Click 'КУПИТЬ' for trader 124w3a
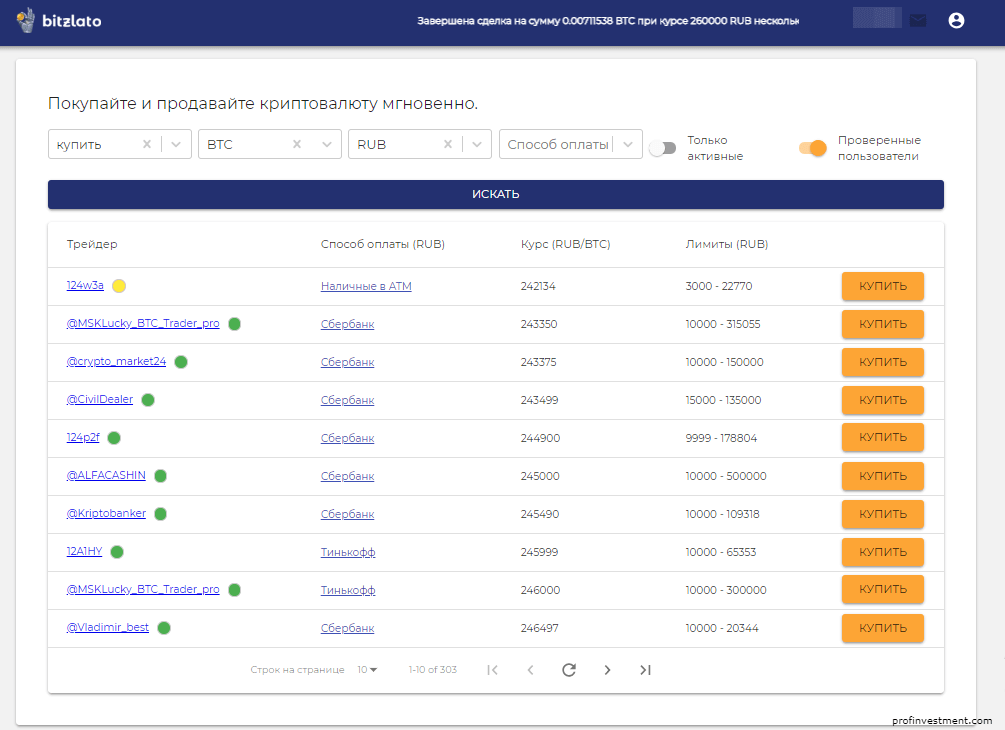Viewport: 1005px width, 730px height. point(883,286)
